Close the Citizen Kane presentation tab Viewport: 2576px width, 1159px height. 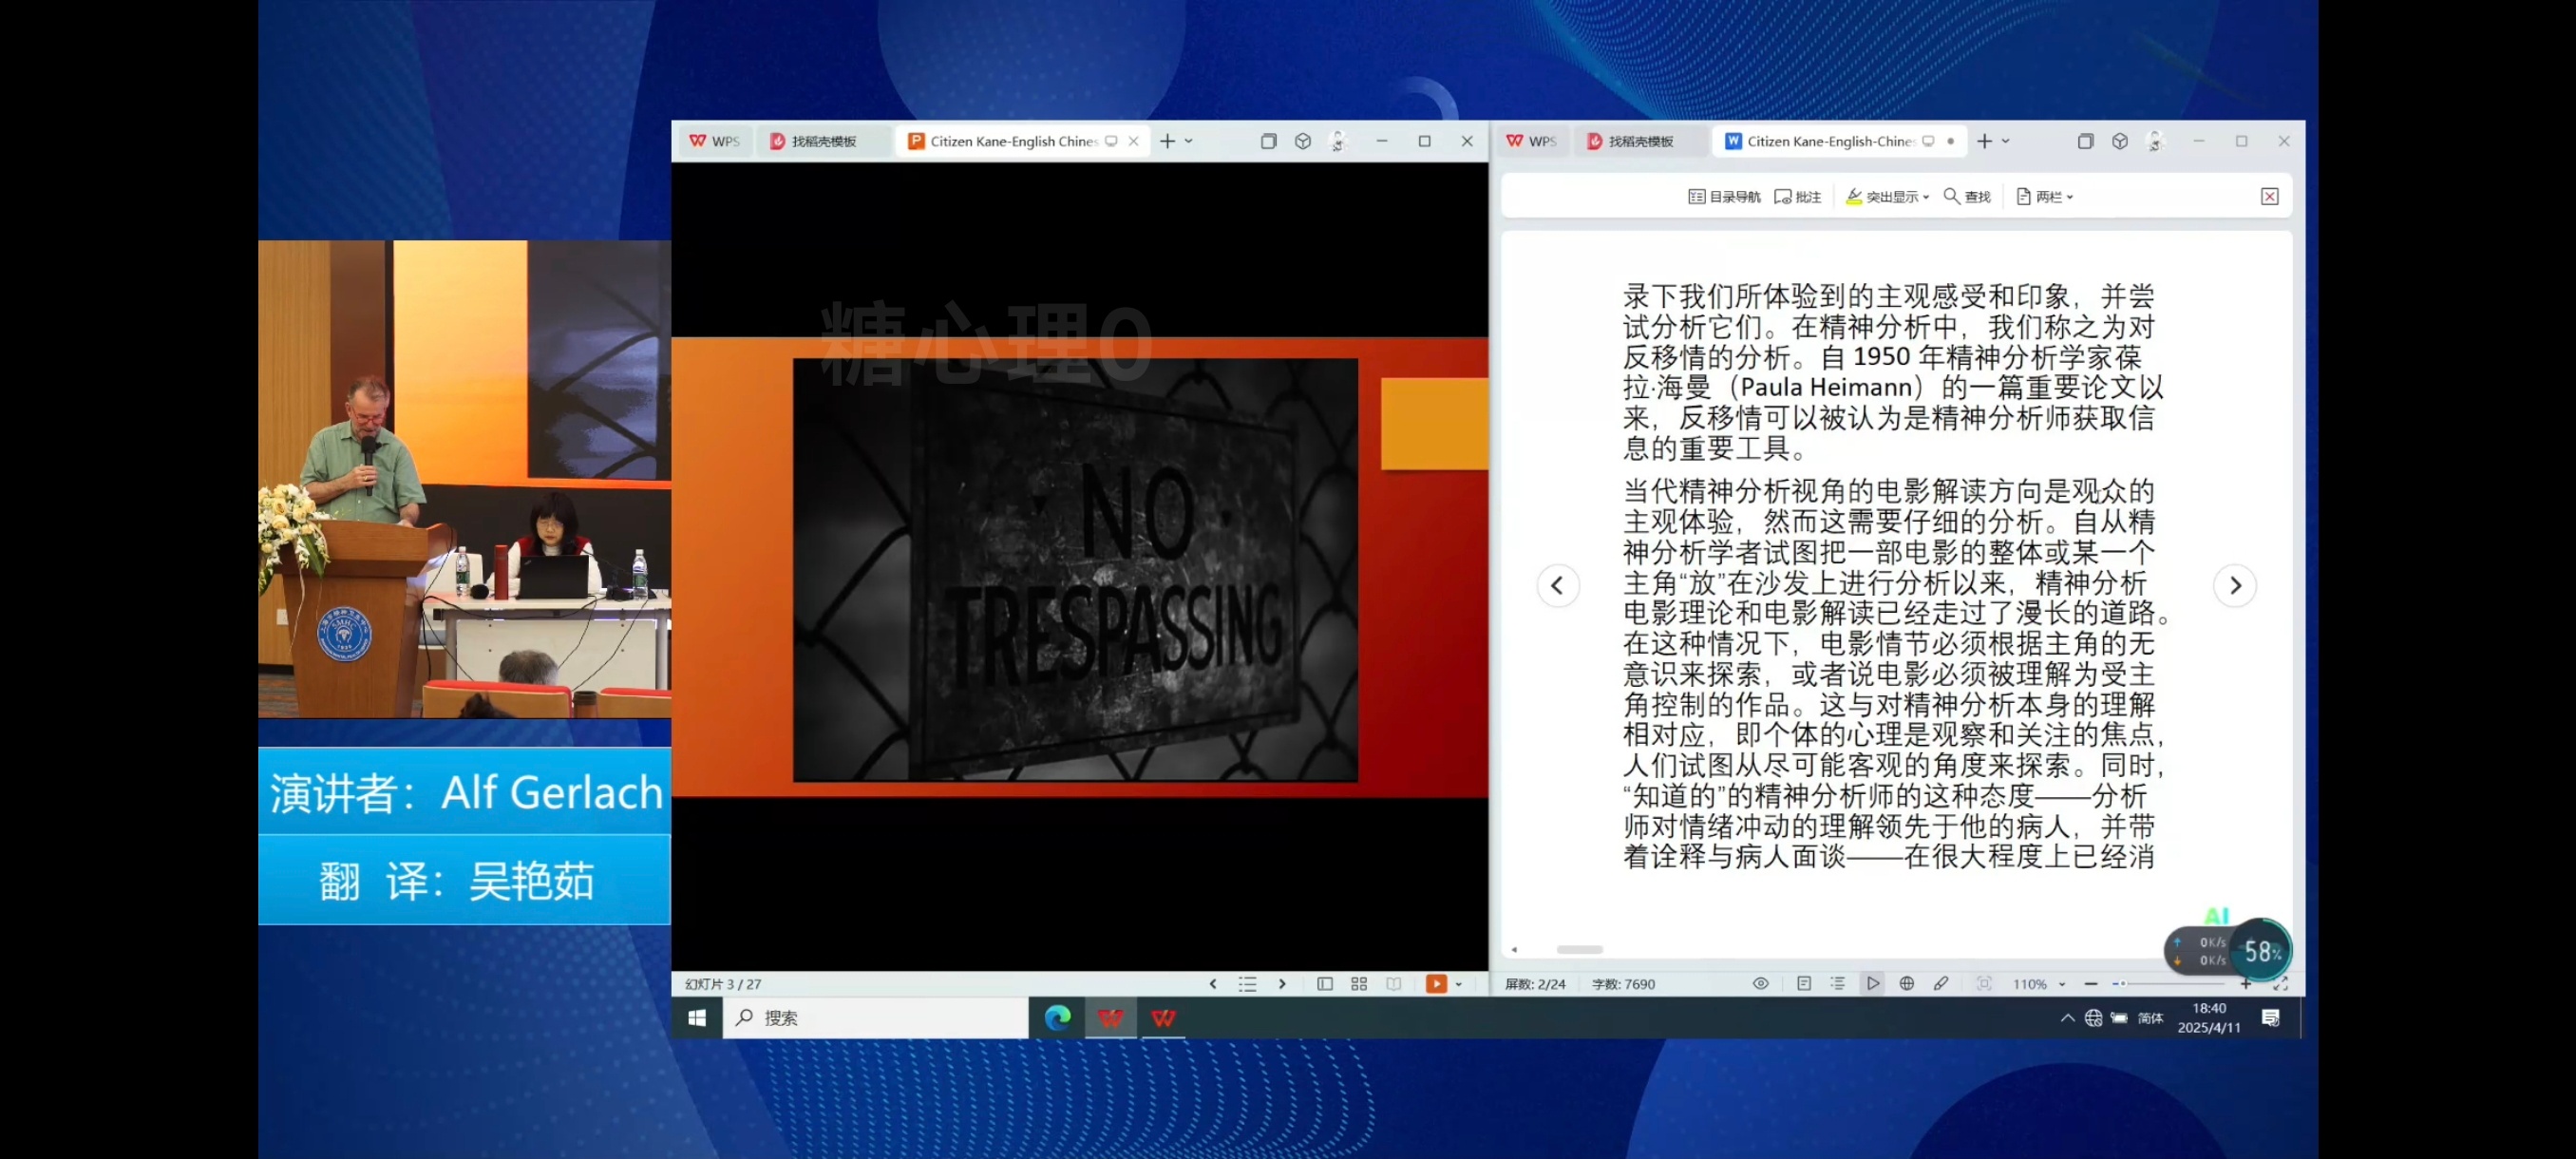click(x=1133, y=141)
